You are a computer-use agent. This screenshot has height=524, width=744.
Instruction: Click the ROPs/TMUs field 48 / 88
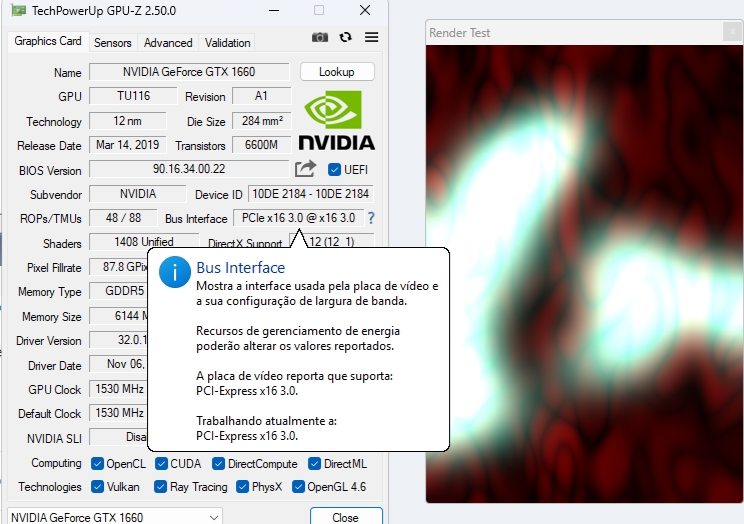pos(123,218)
